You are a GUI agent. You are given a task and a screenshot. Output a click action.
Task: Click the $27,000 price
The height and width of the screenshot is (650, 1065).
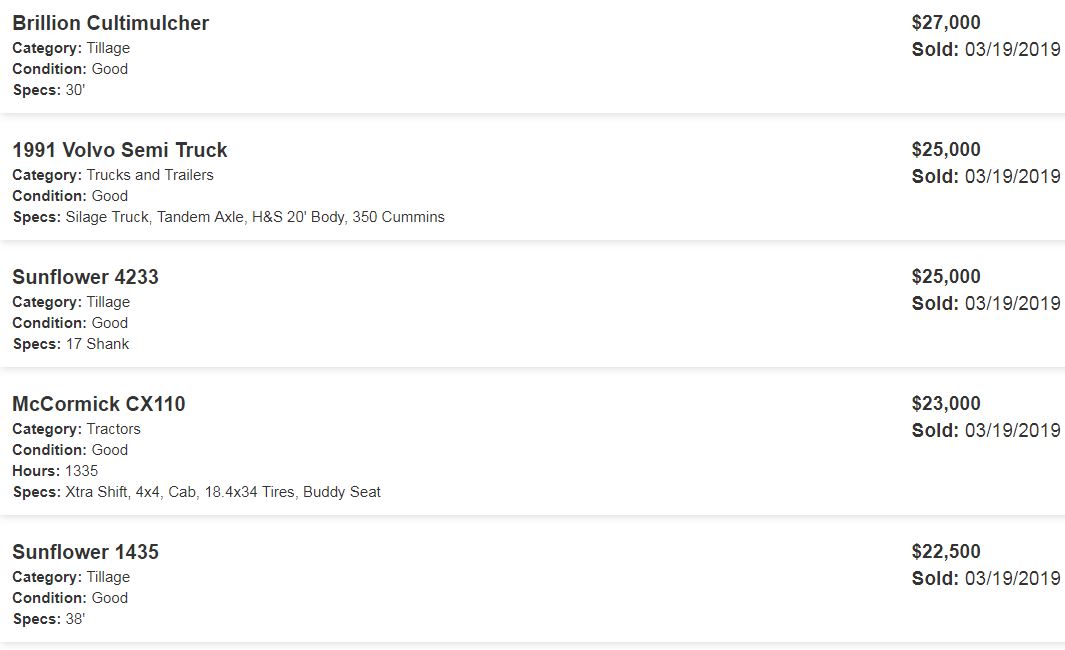pyautogui.click(x=946, y=23)
